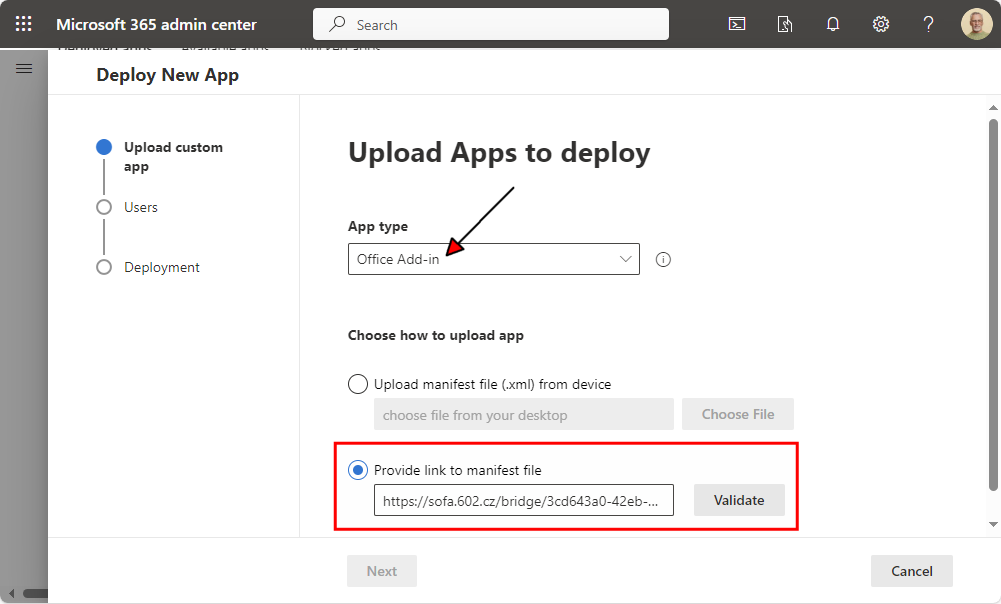Click the horizontal scroll left arrow
Viewport: 1001px width, 604px height.
(x=11, y=593)
